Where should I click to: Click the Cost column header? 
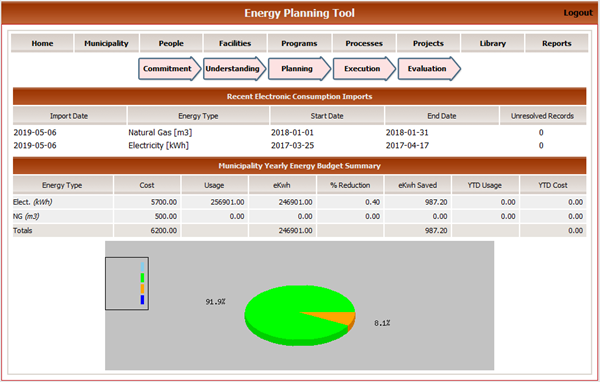click(147, 185)
